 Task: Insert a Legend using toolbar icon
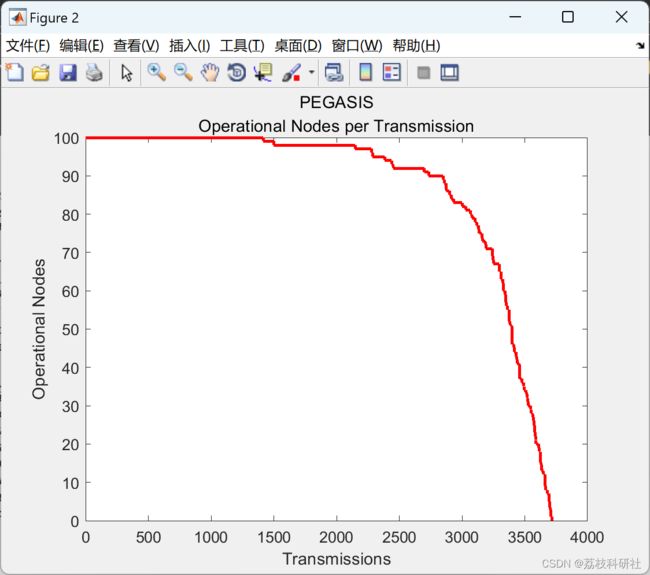pos(392,73)
